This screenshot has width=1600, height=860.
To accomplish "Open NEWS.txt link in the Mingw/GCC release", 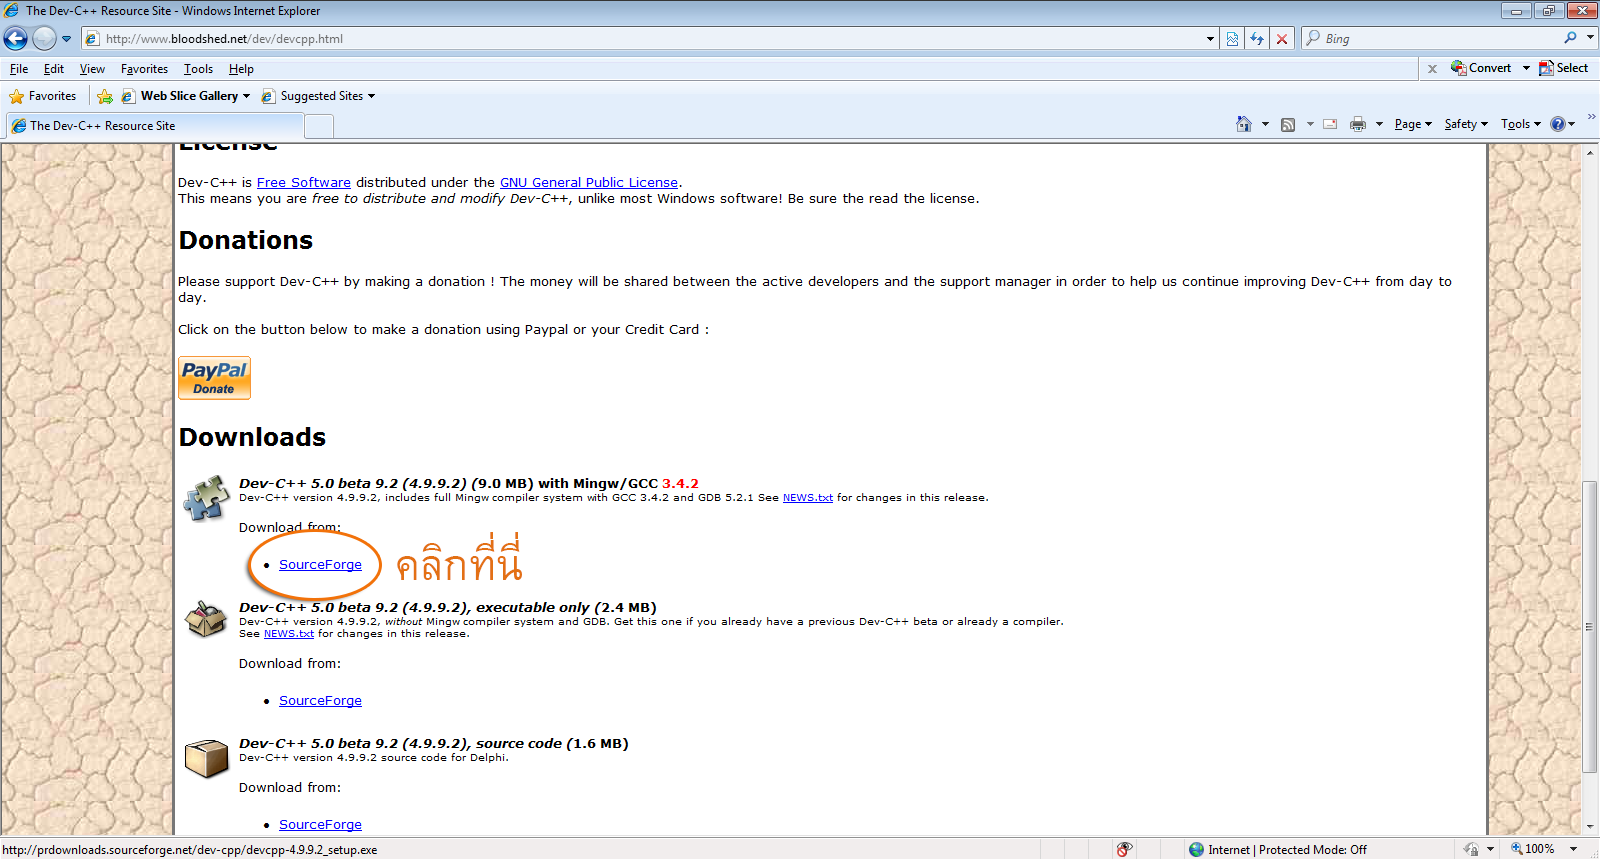I will coord(808,497).
